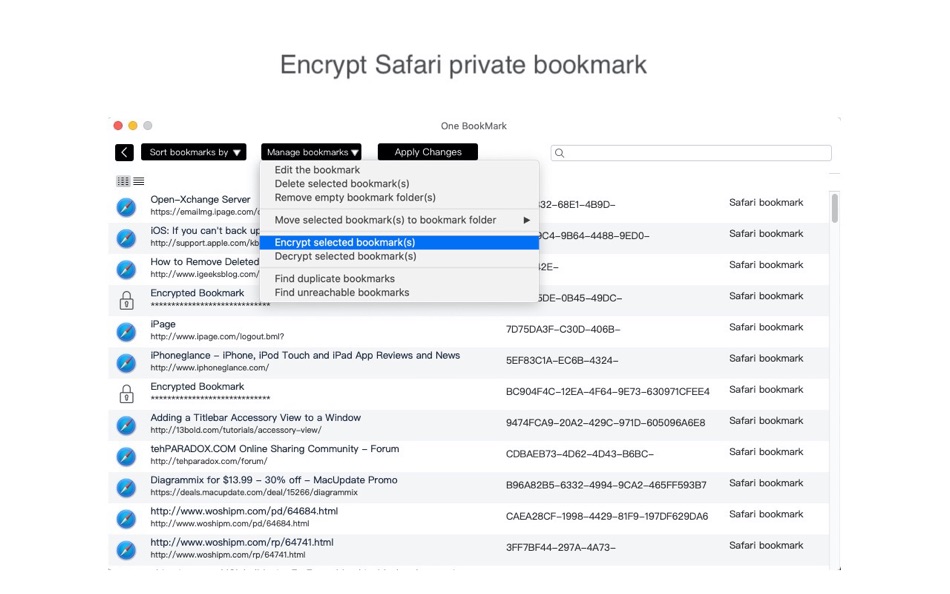Image resolution: width=950 pixels, height=594 pixels.
Task: Click http://13bold.com/tutorials/accessory-view/ URL
Action: tap(236, 430)
